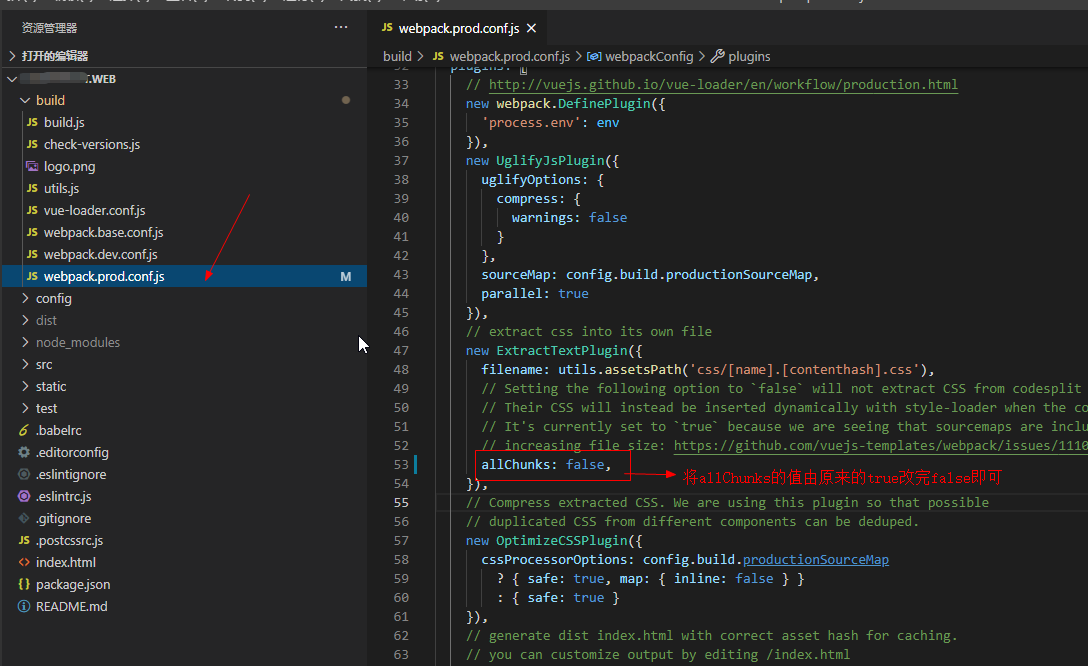Expand the test folder
The width and height of the screenshot is (1088, 666).
click(25, 409)
